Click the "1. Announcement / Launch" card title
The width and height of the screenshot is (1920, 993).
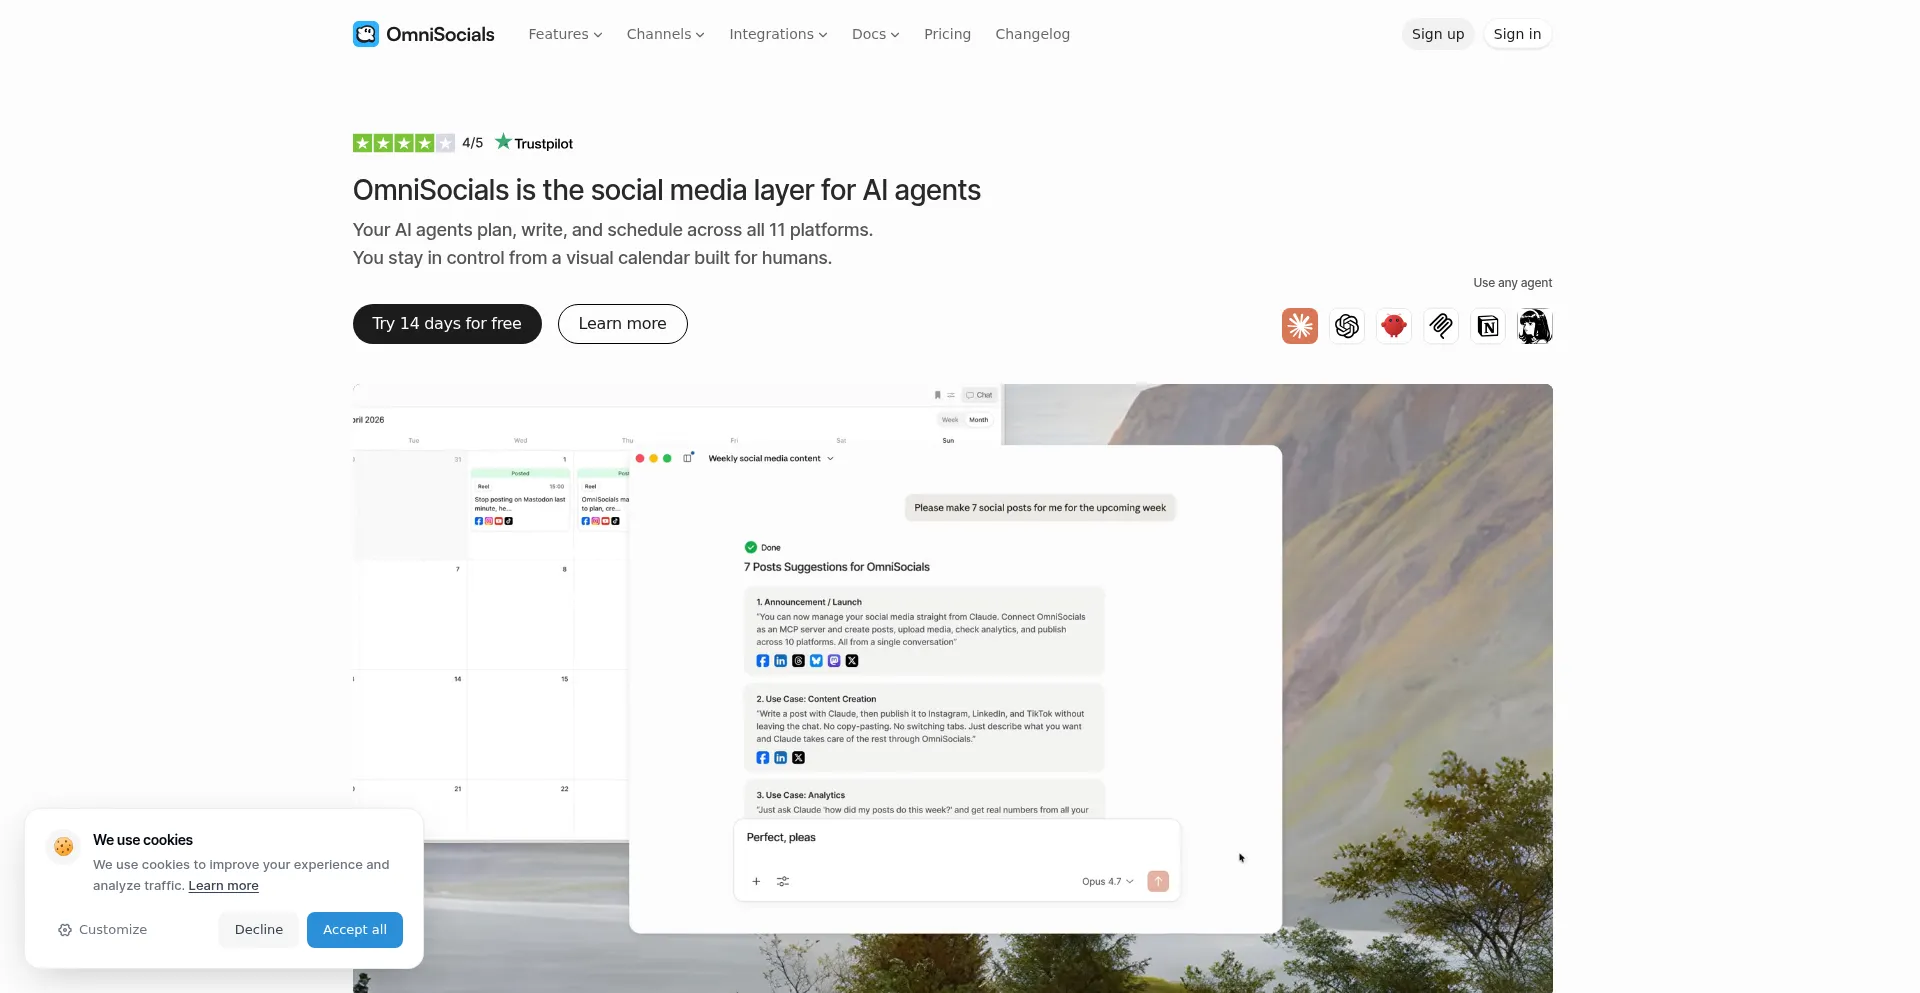click(x=809, y=602)
